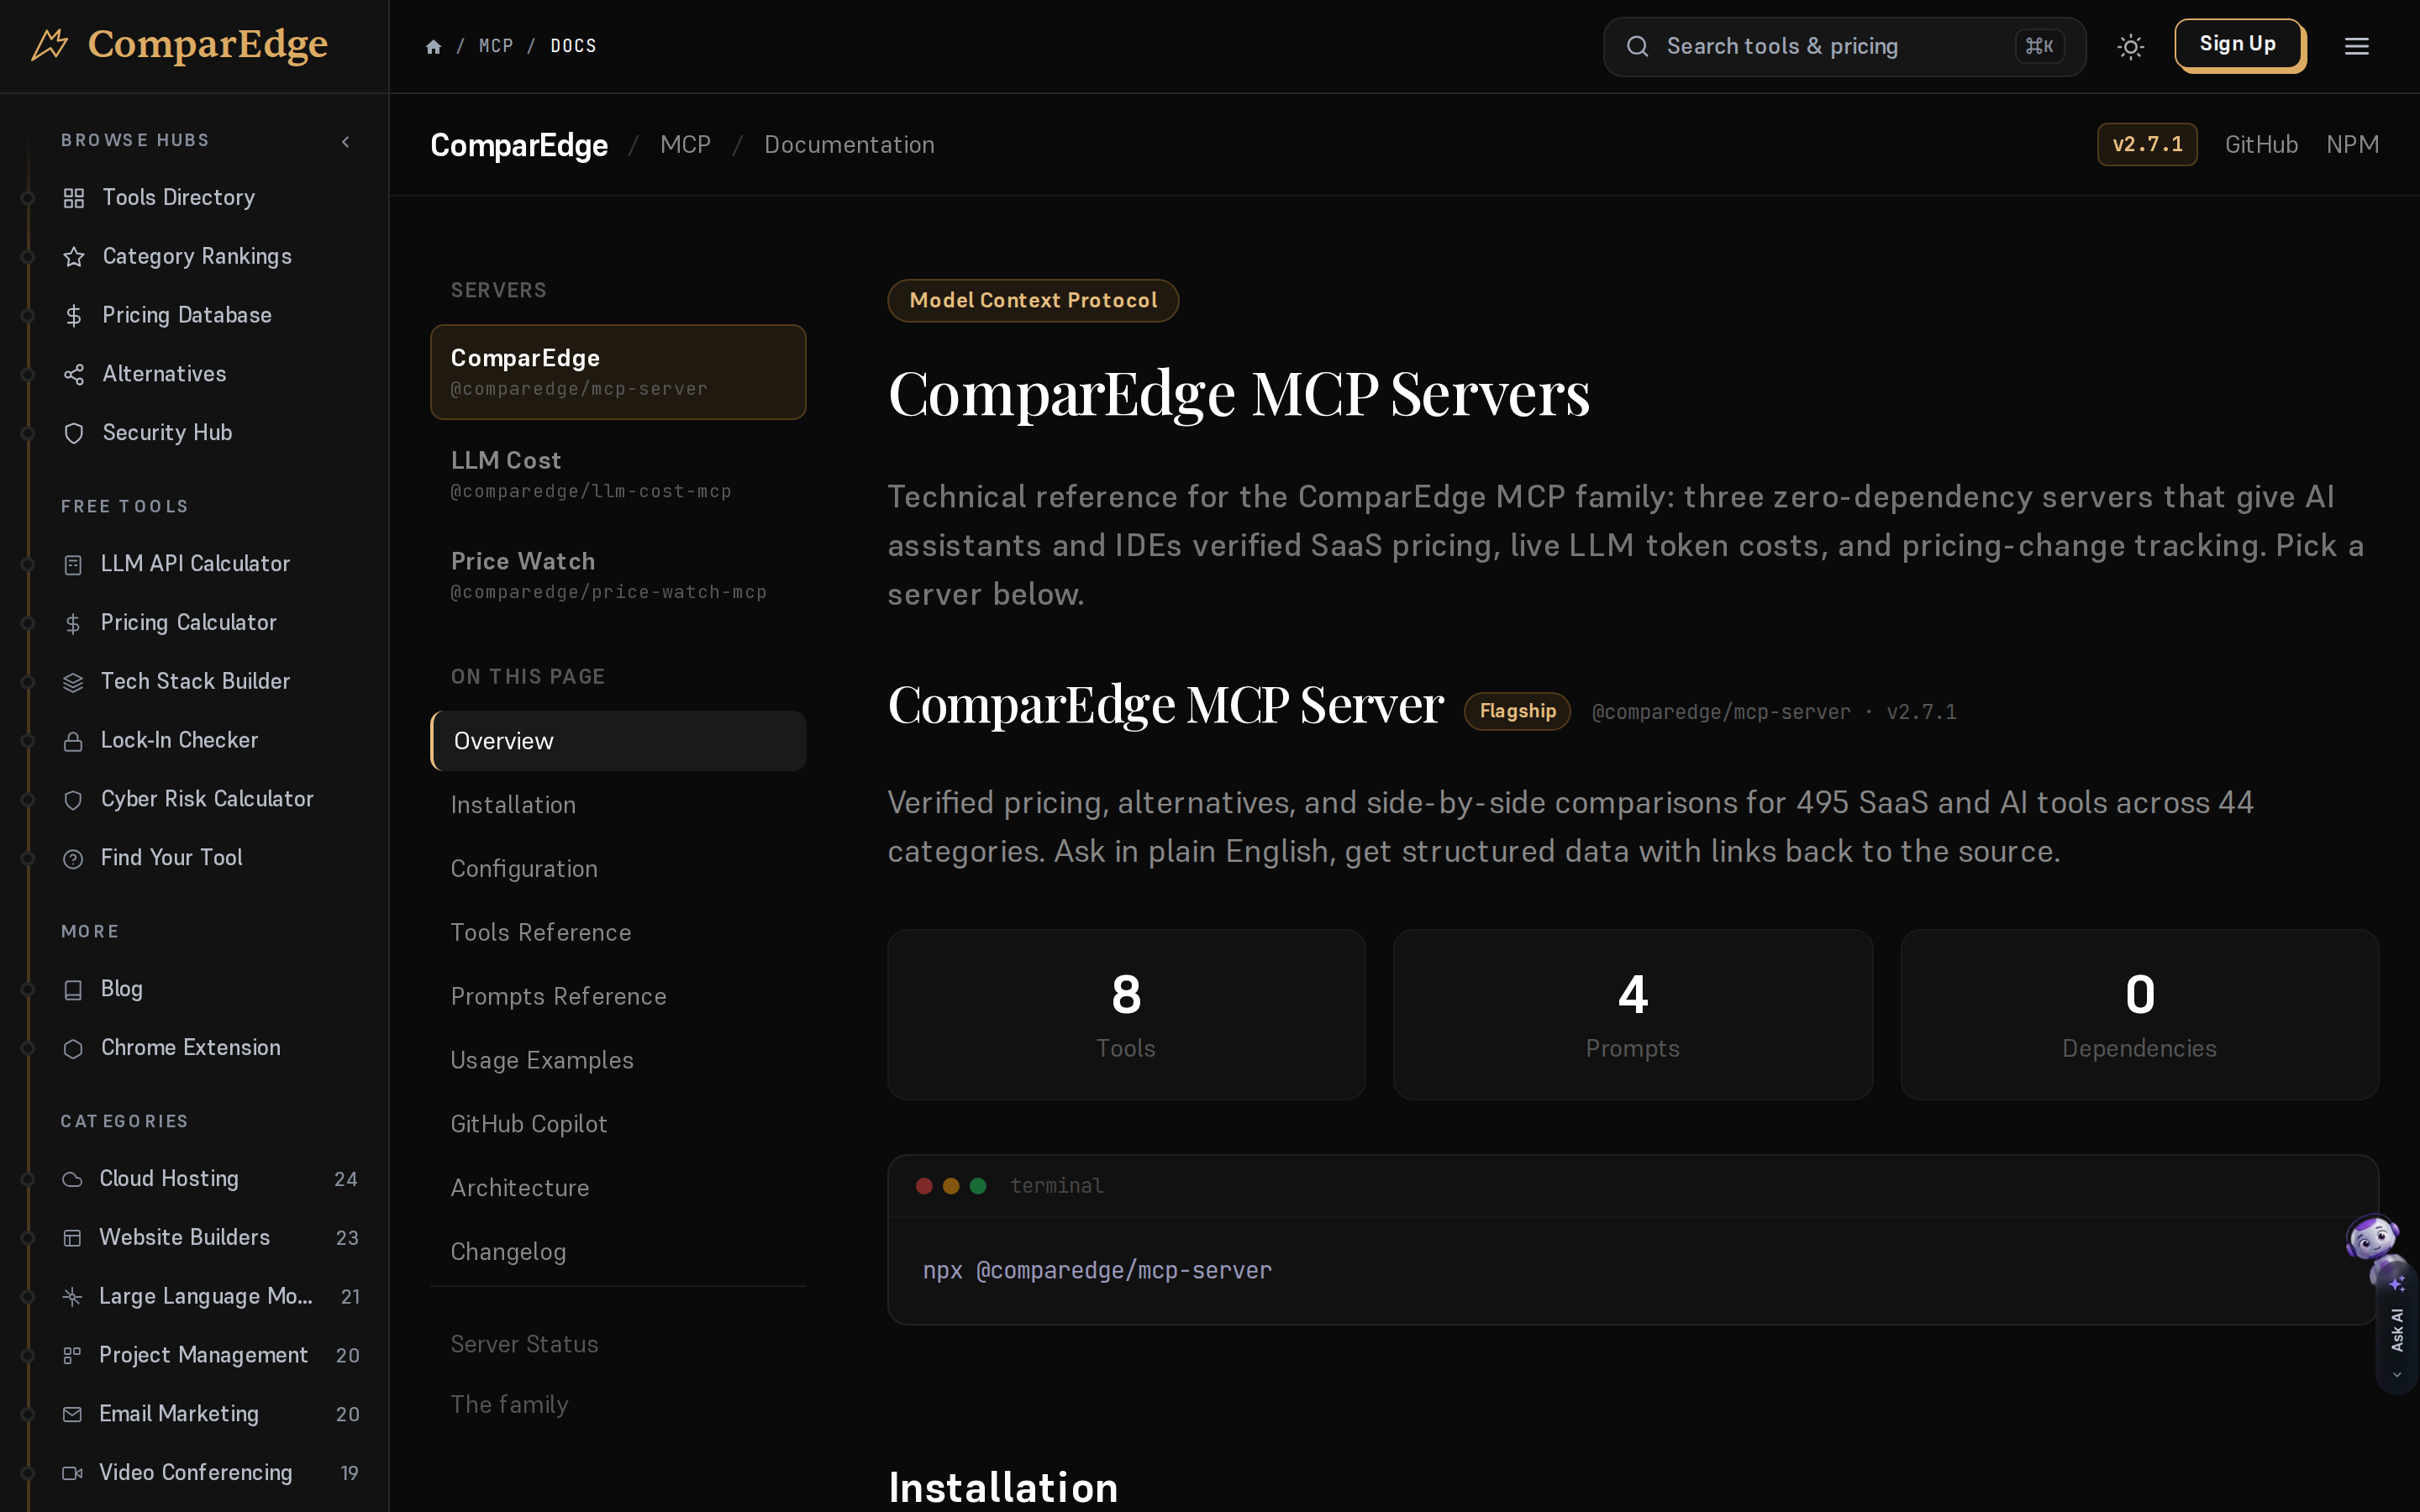Click the Blog book icon
The image size is (2420, 1512).
(73, 990)
